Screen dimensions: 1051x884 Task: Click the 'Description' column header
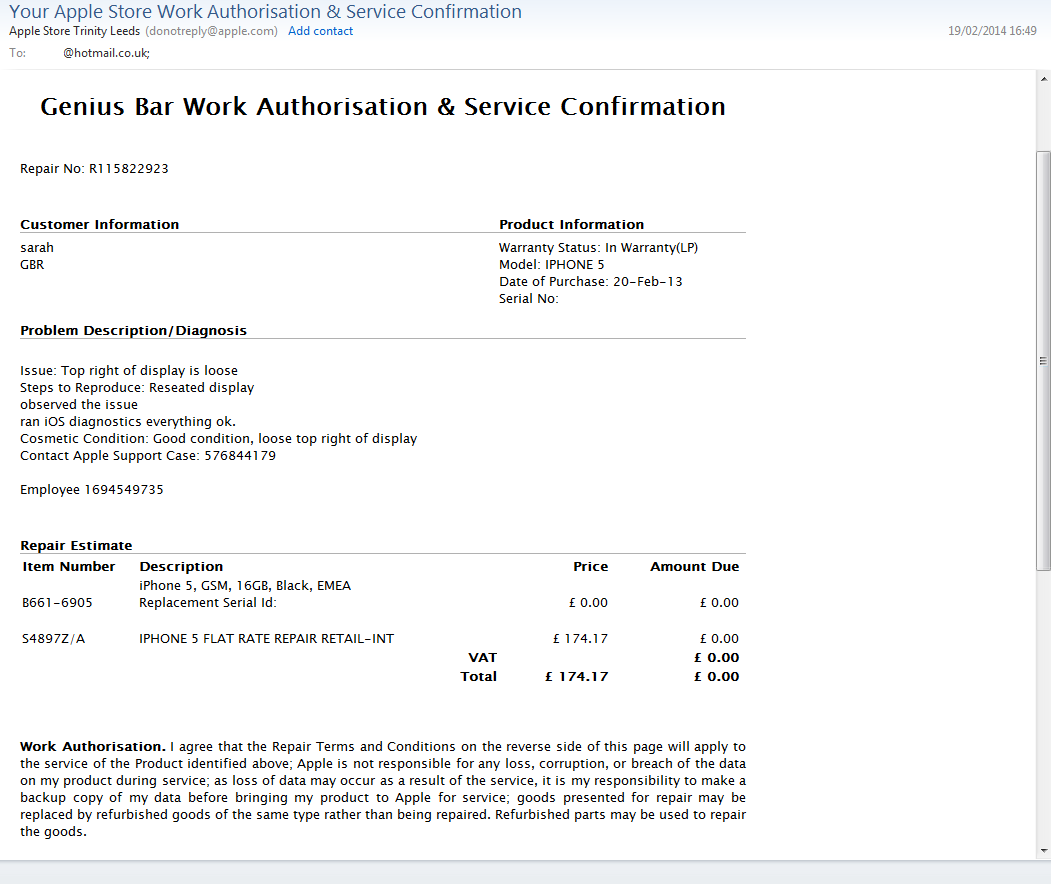point(181,566)
